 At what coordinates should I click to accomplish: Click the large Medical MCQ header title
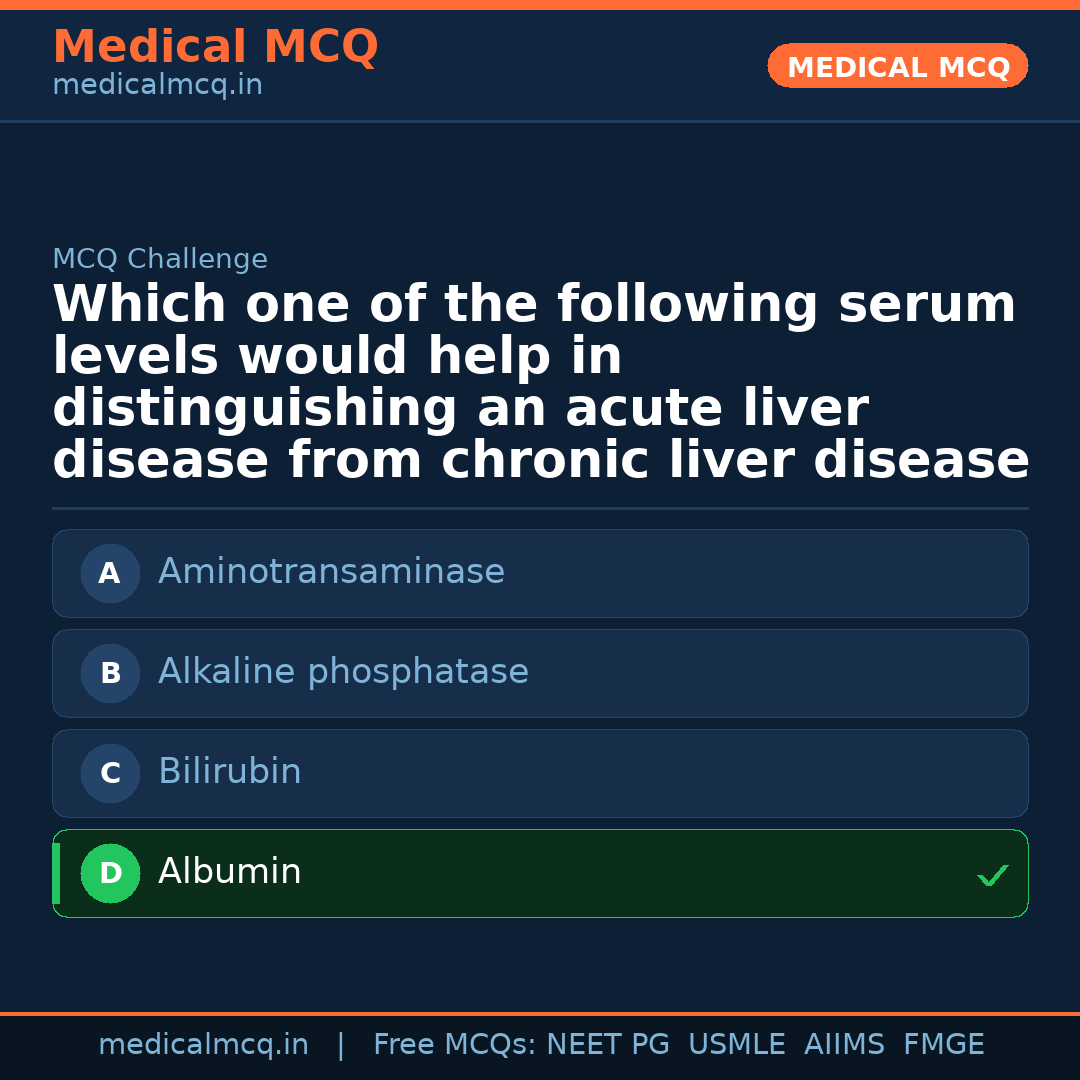tap(215, 47)
